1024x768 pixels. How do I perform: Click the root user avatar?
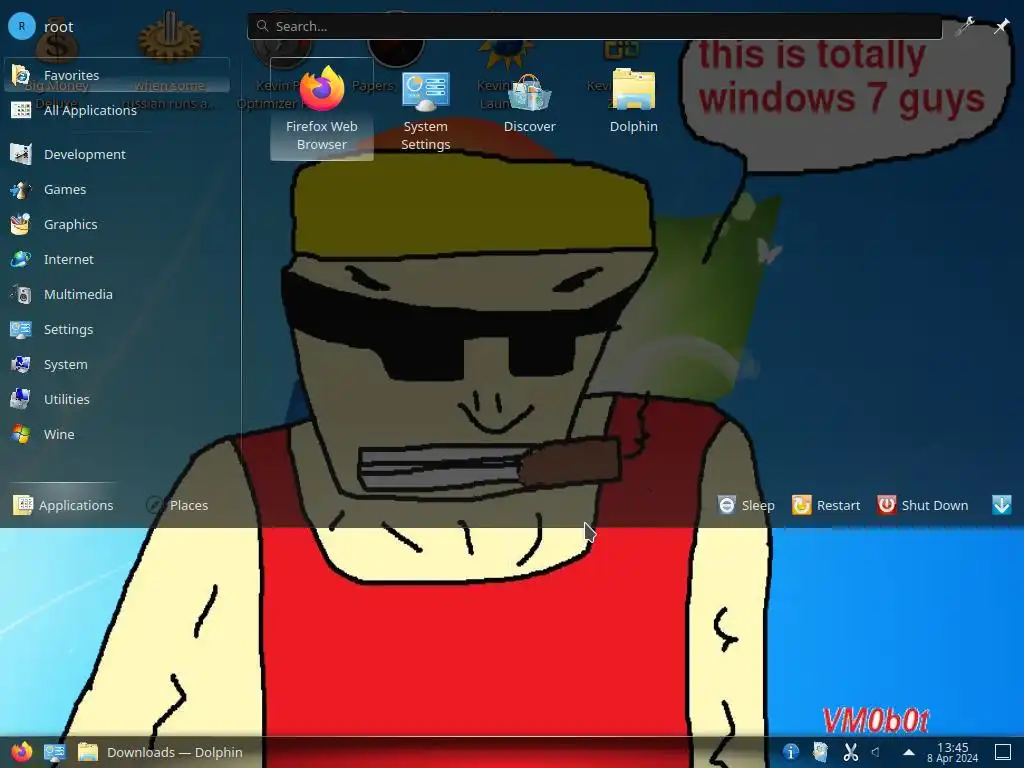click(x=22, y=26)
